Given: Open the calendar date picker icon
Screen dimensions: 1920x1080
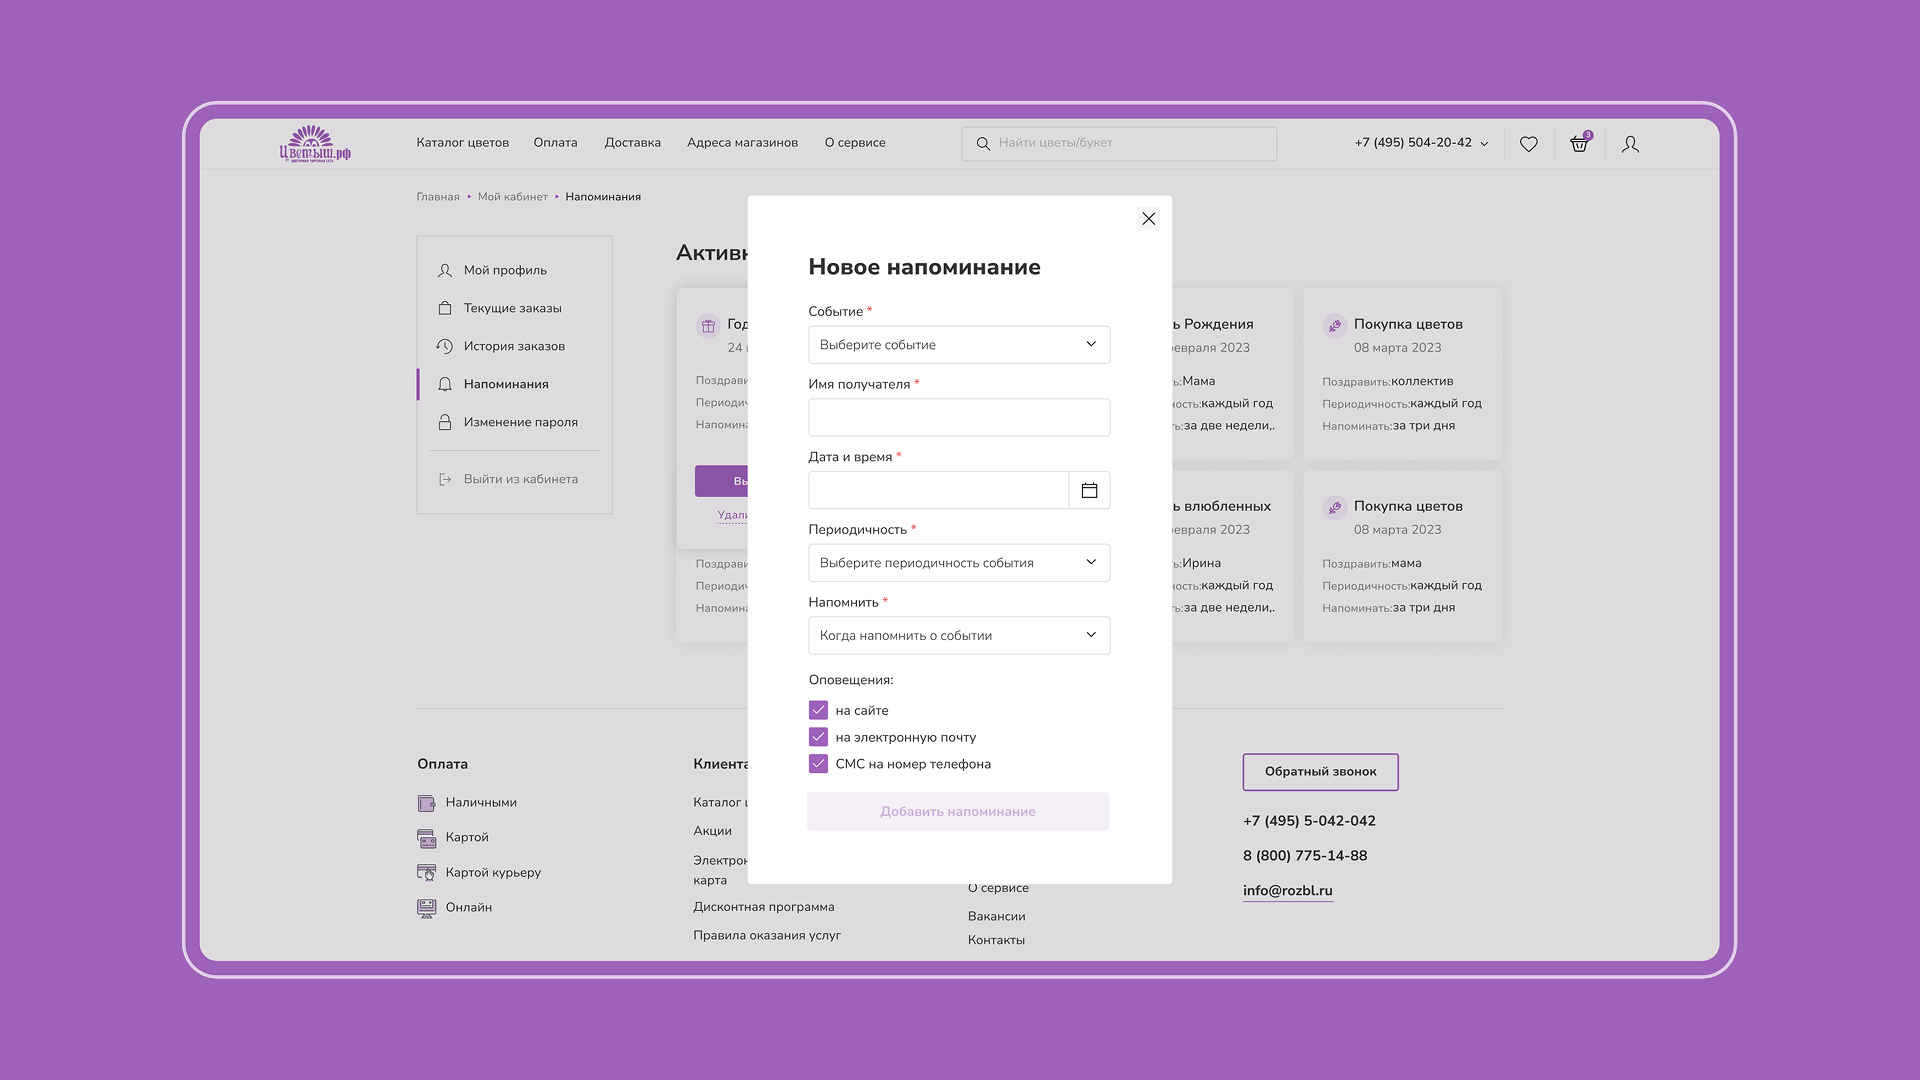Looking at the screenshot, I should pyautogui.click(x=1089, y=490).
